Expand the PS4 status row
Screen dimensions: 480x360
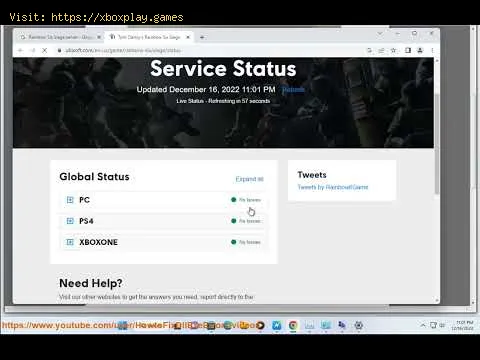point(163,221)
